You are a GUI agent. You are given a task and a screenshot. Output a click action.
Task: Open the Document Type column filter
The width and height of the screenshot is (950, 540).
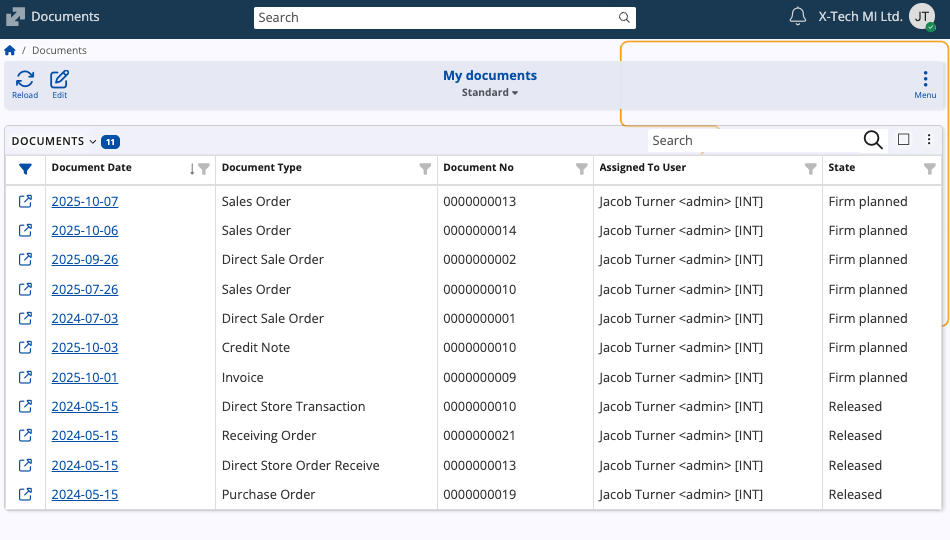click(x=425, y=169)
